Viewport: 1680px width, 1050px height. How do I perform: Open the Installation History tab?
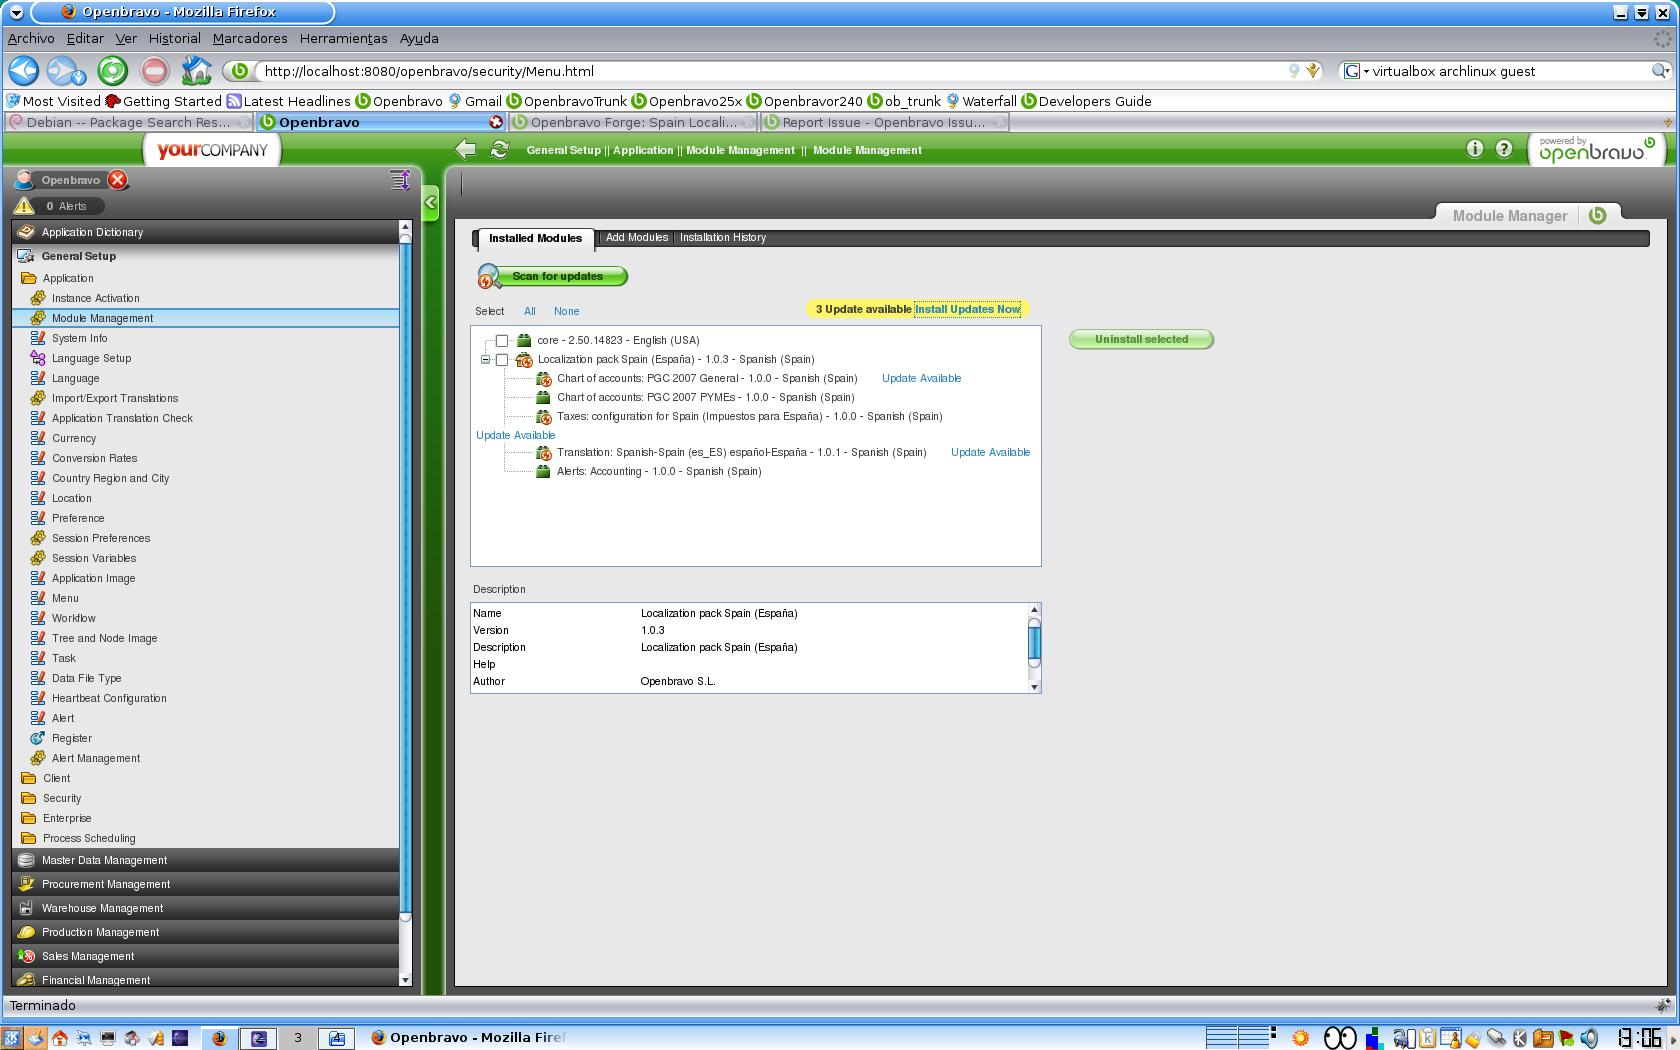[722, 238]
